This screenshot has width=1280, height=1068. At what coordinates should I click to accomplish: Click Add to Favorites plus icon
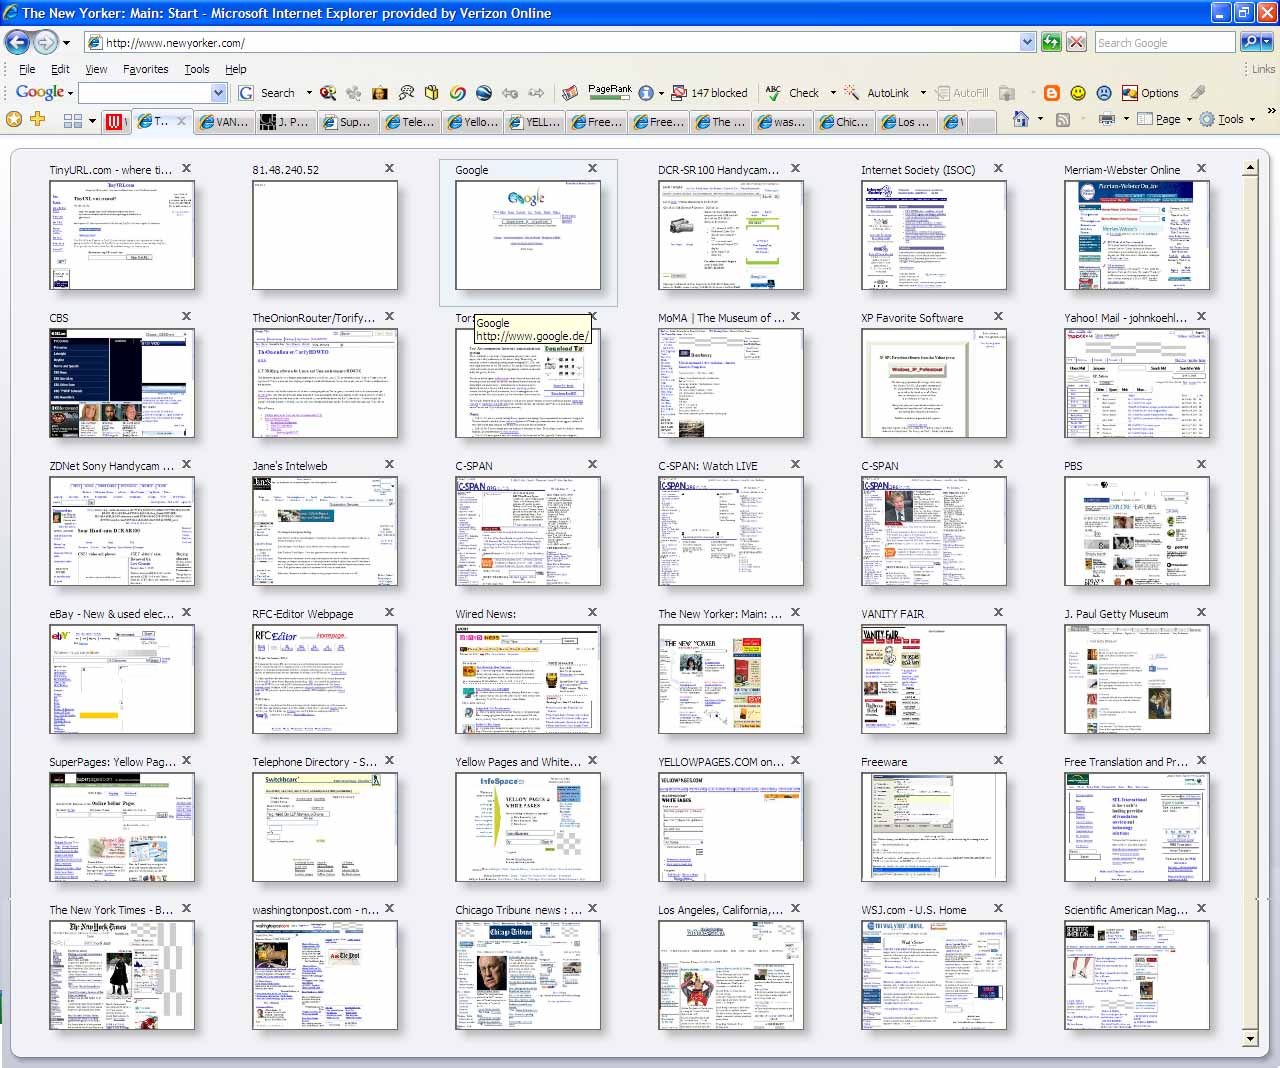38,120
